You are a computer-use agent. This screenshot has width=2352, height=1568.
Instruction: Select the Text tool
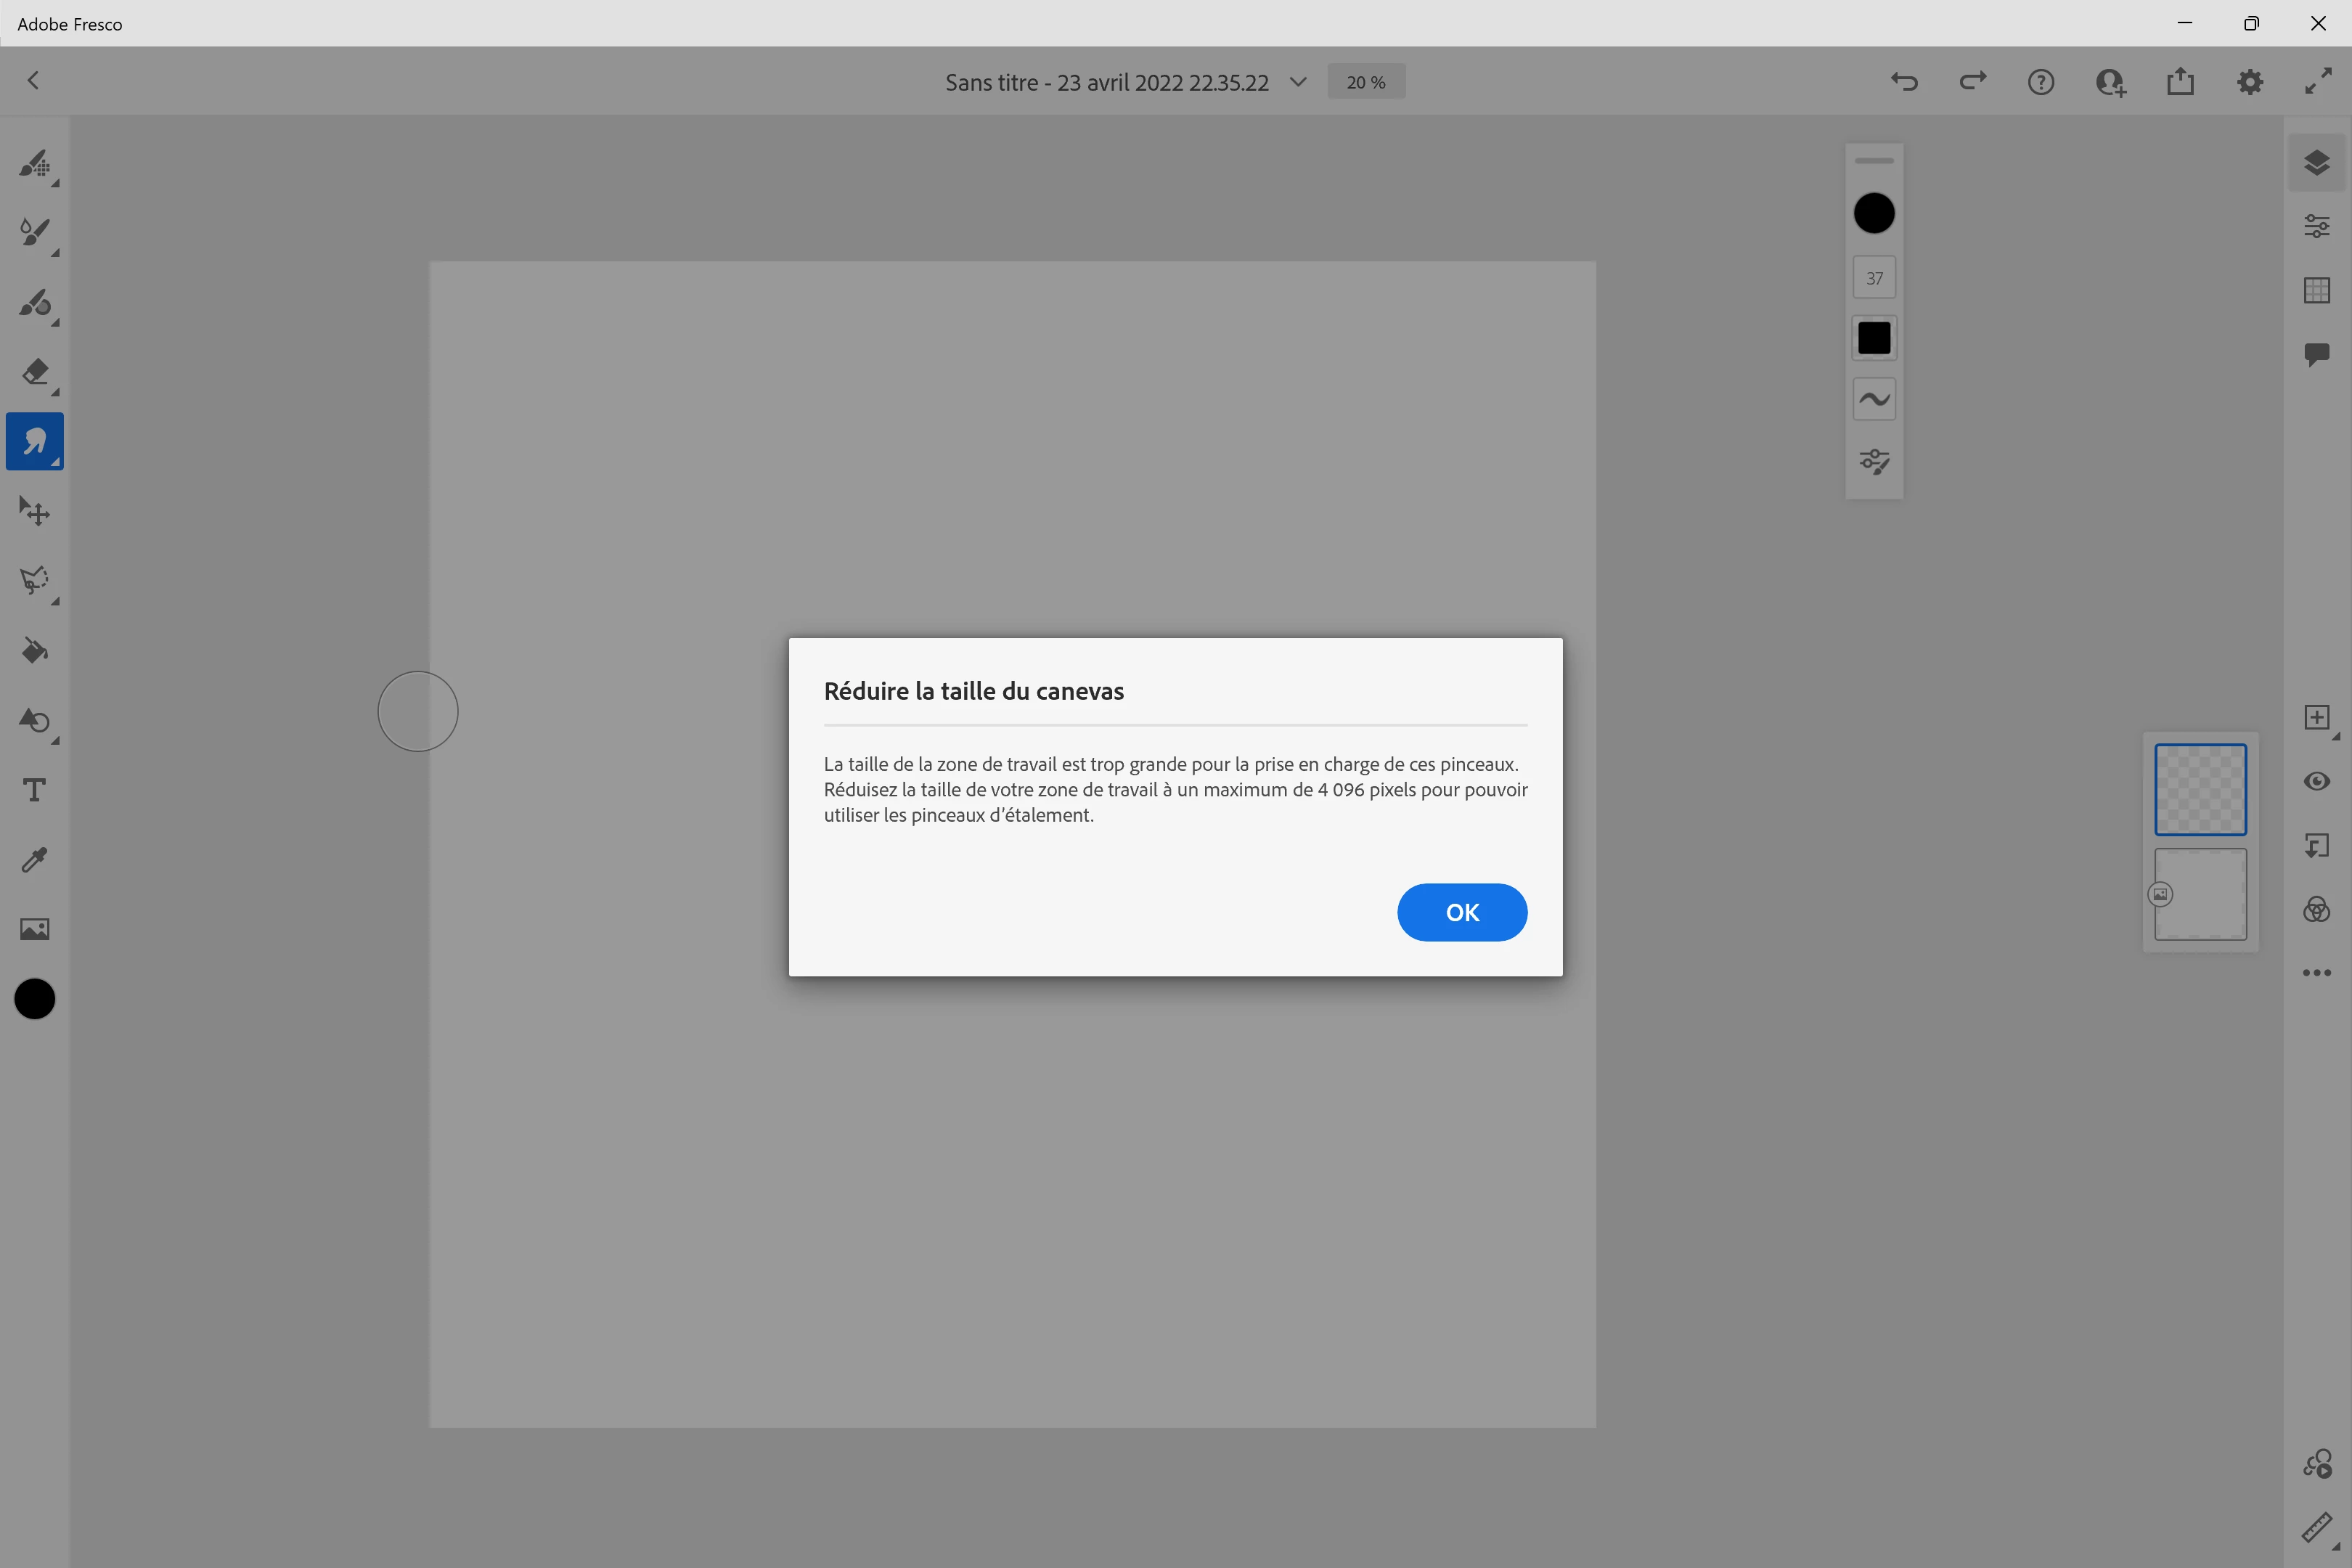[x=34, y=790]
